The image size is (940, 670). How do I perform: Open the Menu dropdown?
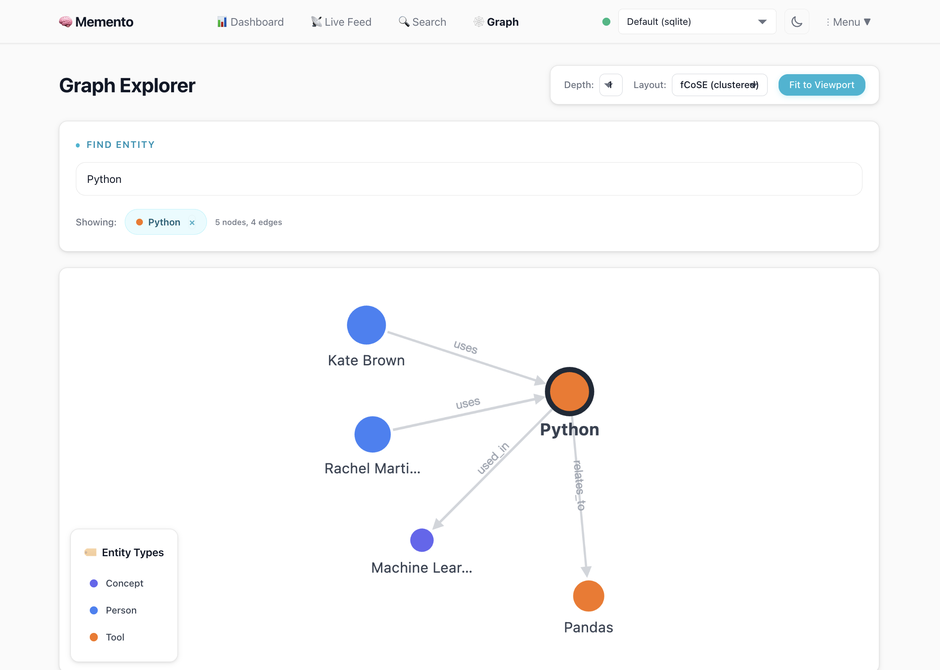tap(849, 21)
